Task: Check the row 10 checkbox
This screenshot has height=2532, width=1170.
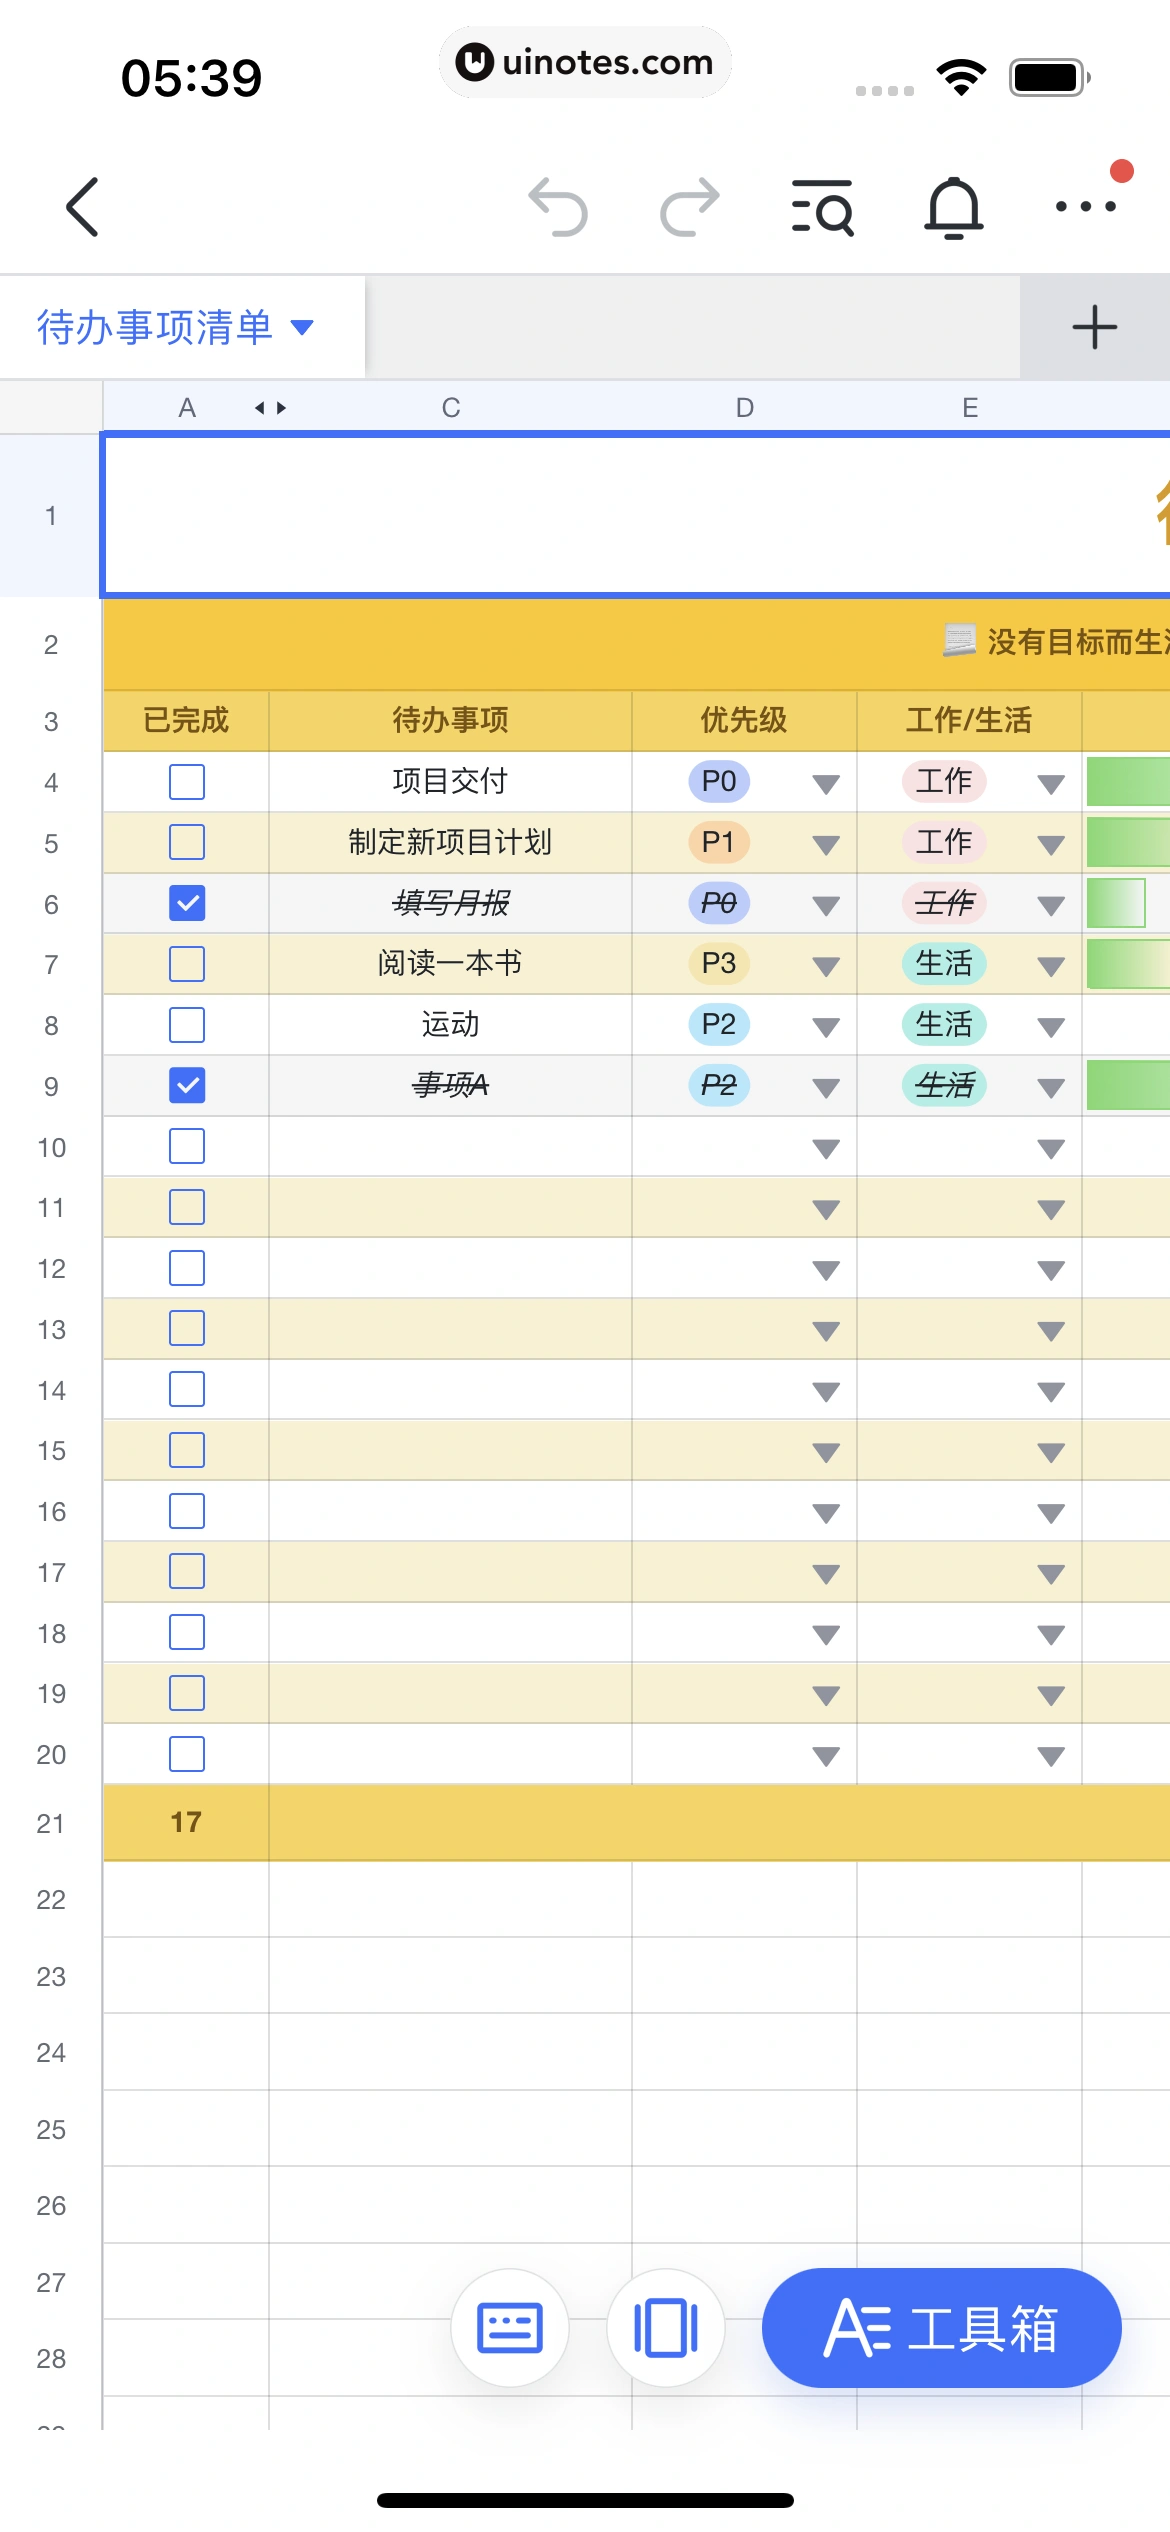Action: [187, 1146]
